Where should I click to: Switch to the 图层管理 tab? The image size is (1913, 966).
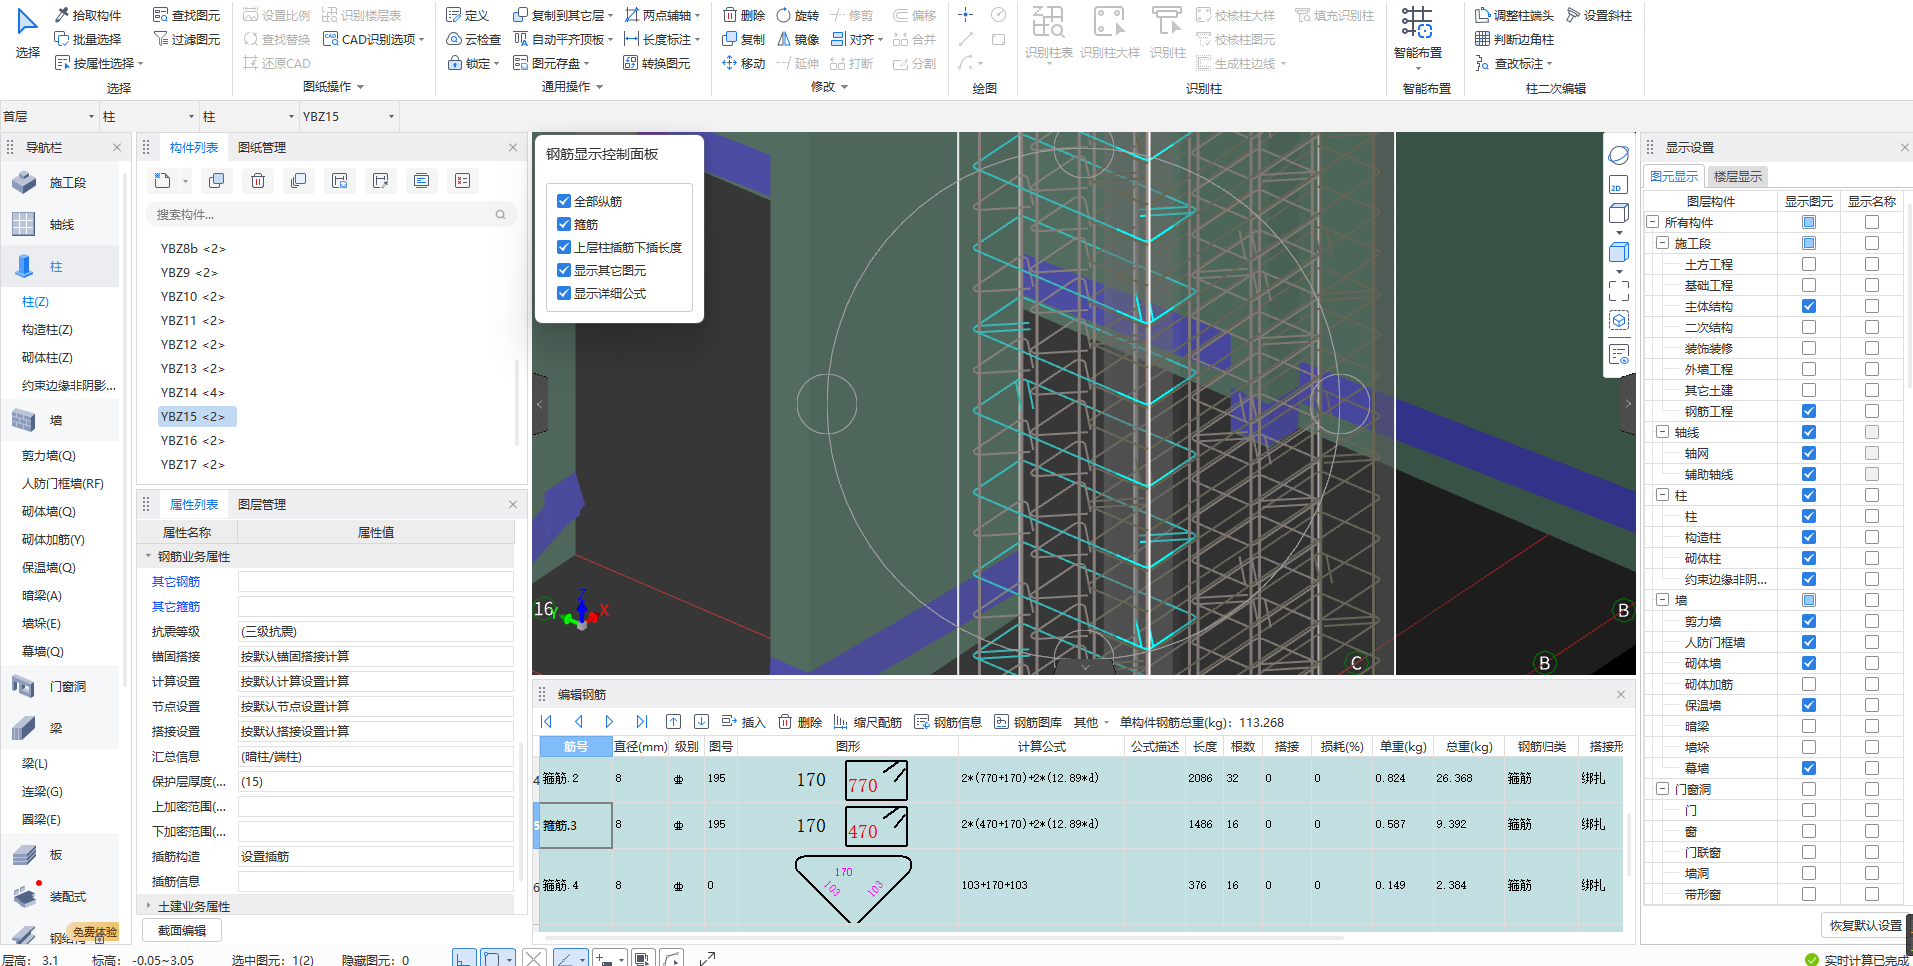262,505
